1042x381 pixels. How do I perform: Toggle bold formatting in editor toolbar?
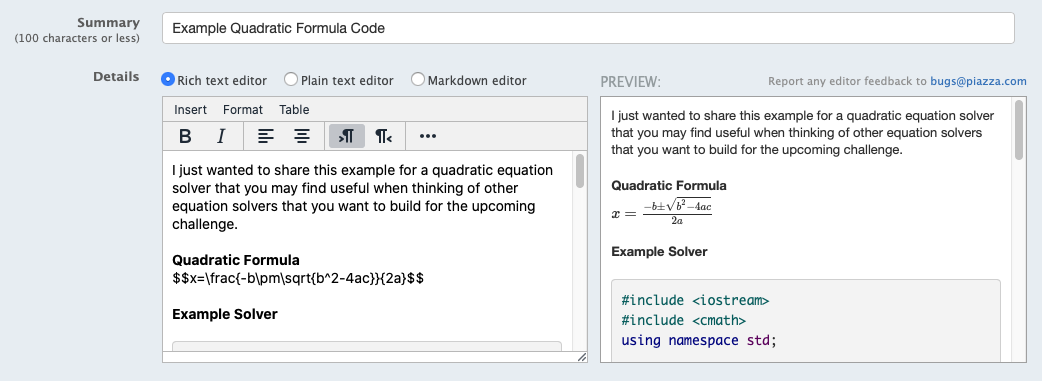coord(185,136)
